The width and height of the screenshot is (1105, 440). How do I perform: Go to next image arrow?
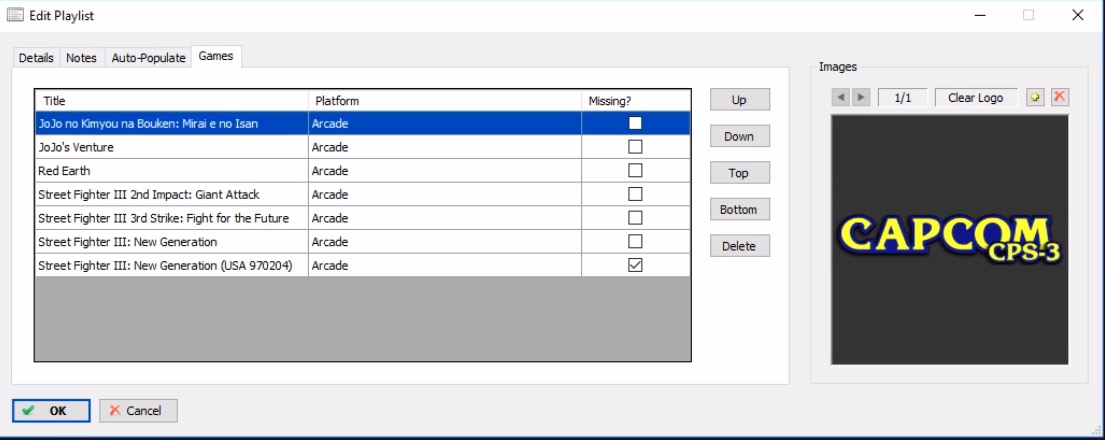point(860,97)
